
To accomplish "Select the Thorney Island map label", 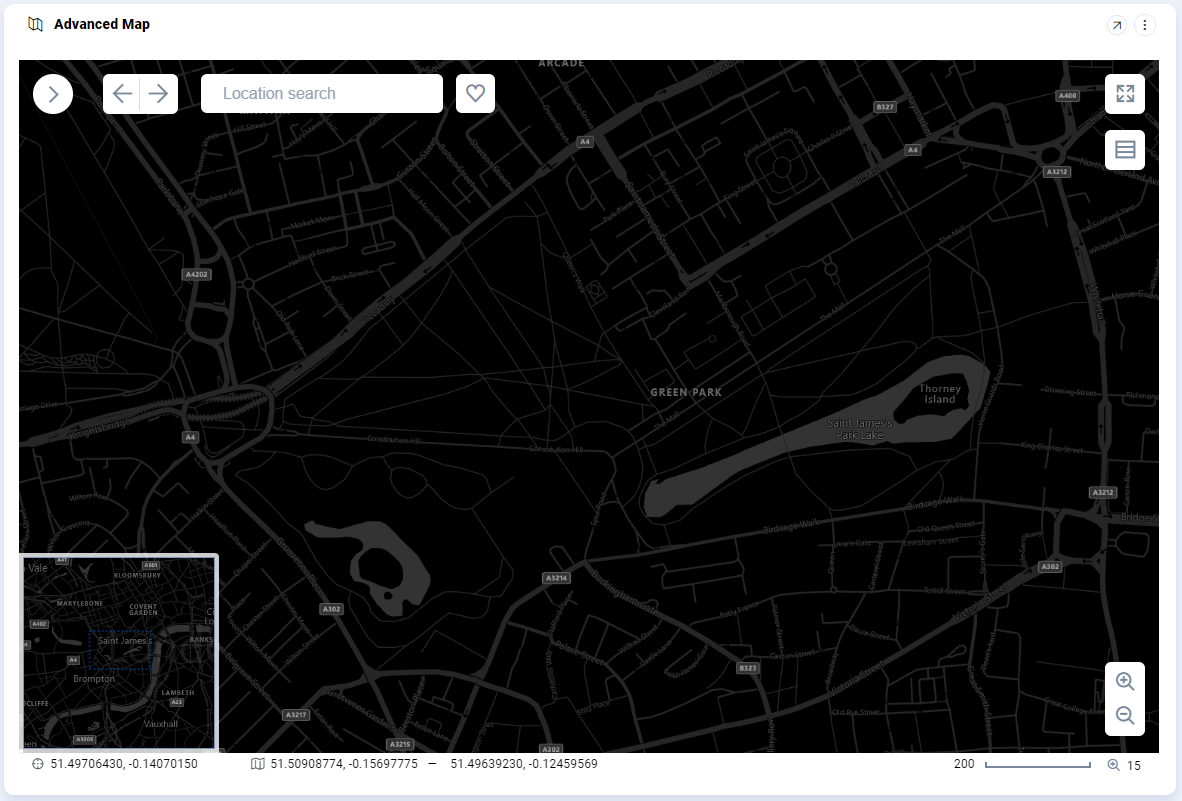I will (x=939, y=394).
